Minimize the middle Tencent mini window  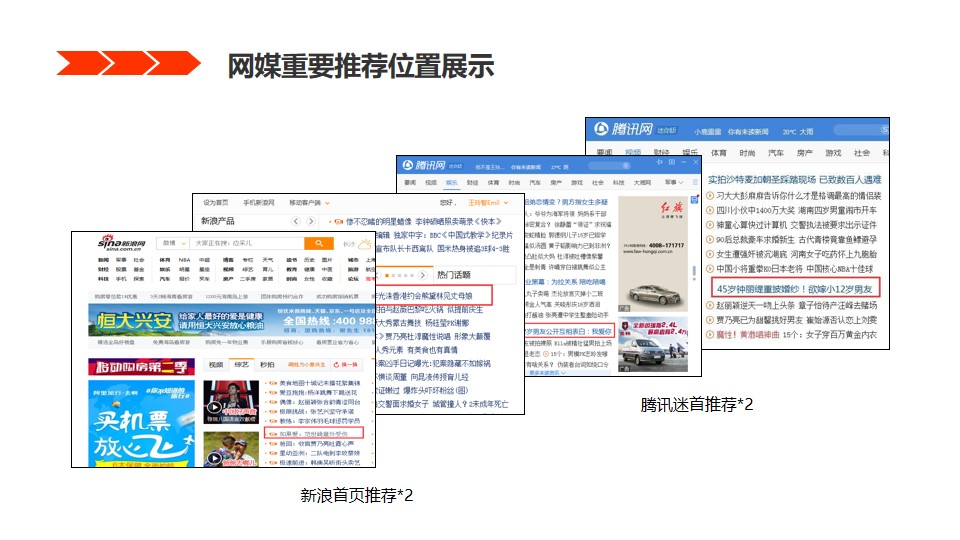(684, 162)
